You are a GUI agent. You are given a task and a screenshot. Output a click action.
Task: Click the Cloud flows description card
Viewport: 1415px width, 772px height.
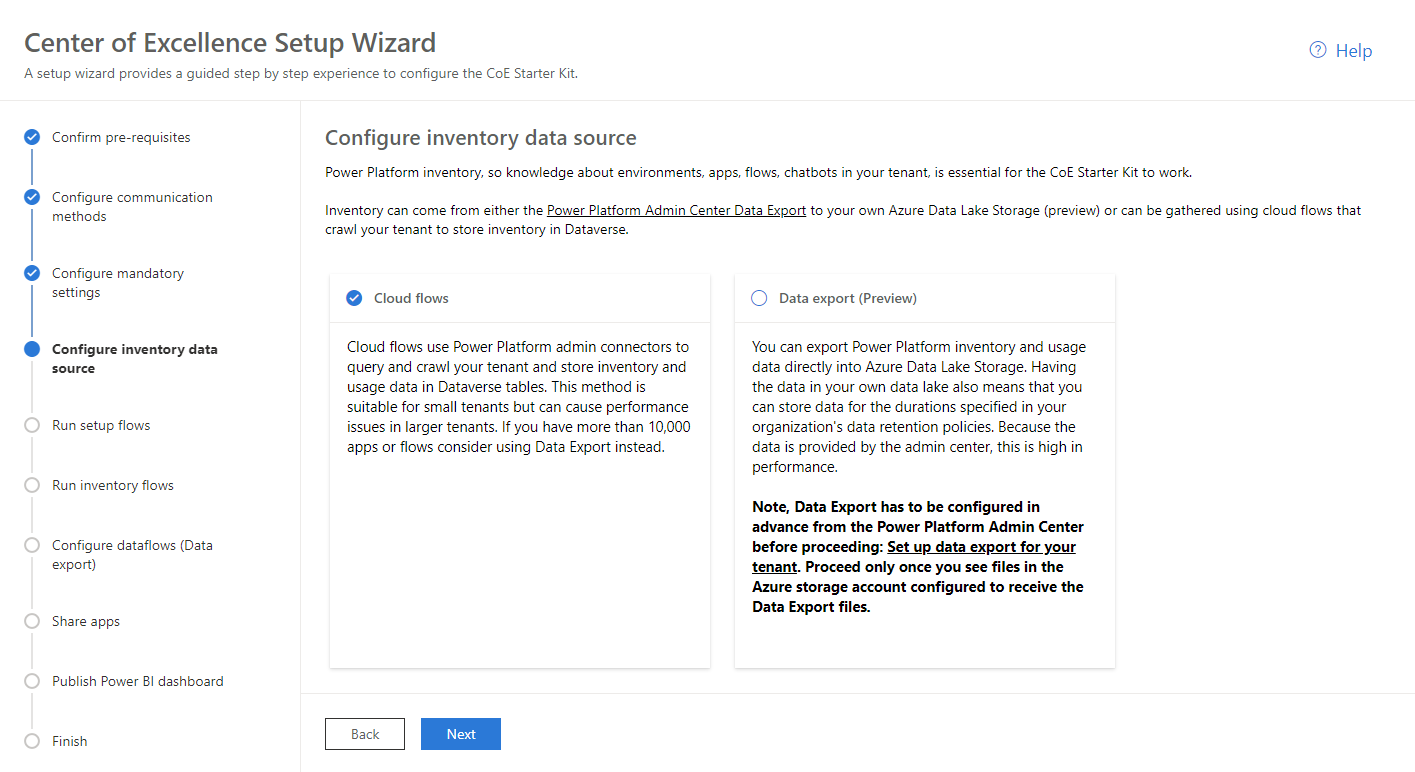pyautogui.click(x=520, y=471)
